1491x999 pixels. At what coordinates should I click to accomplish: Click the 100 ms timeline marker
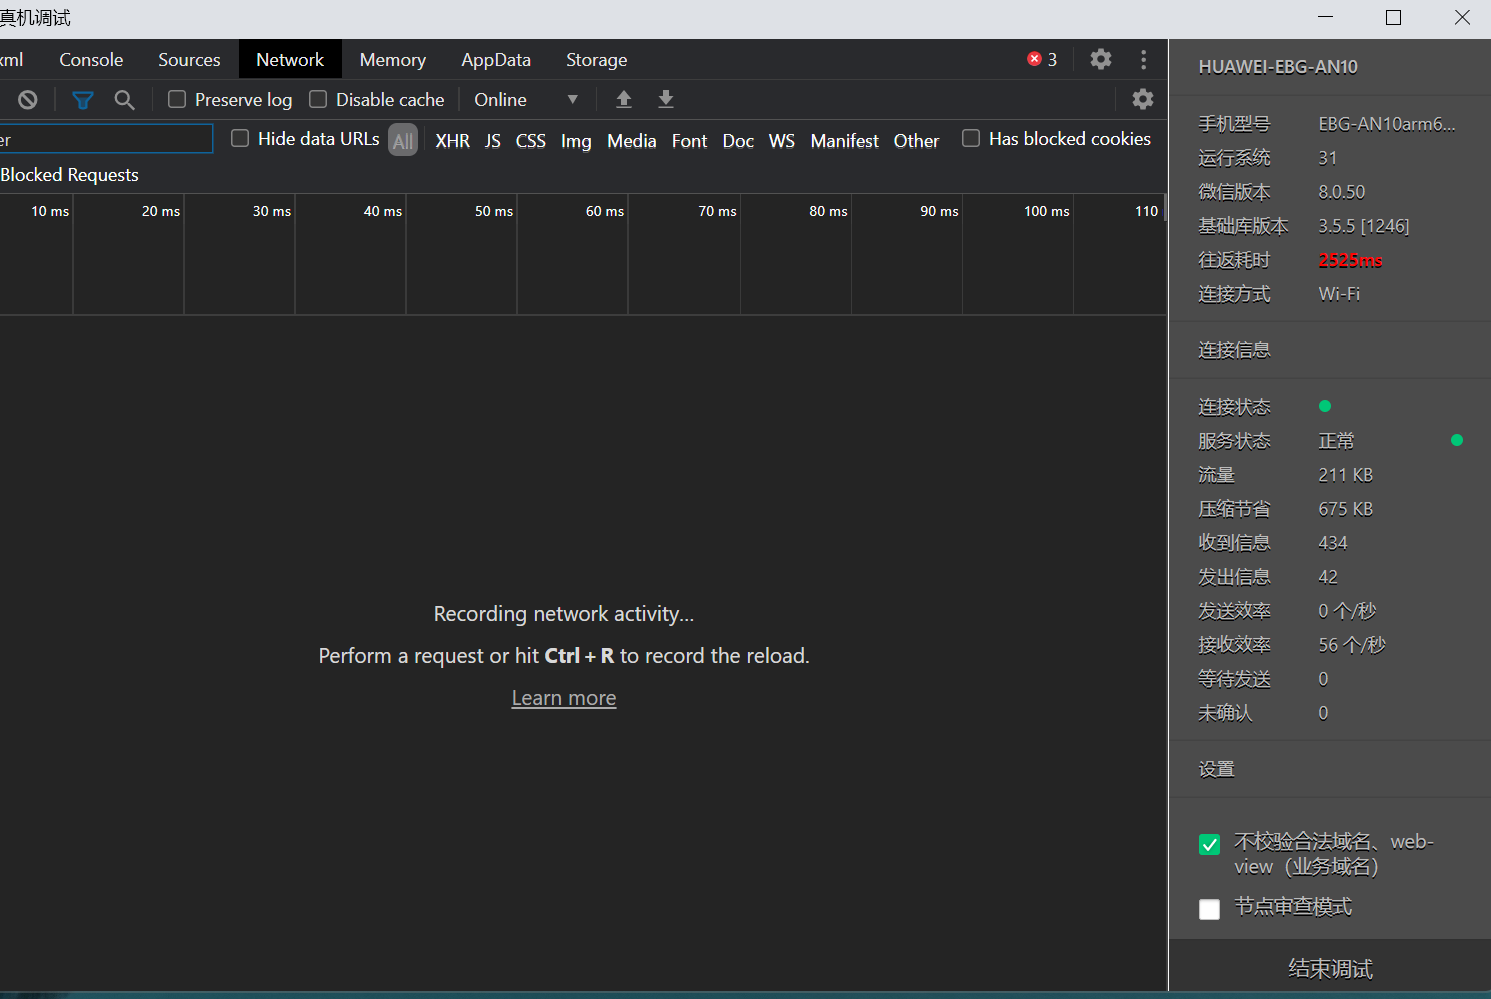point(1047,211)
